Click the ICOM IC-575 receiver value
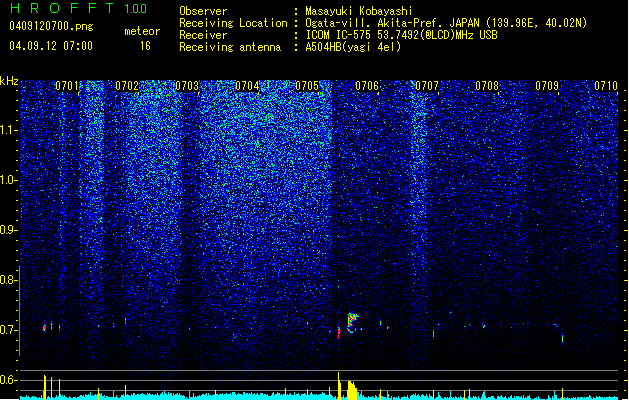This screenshot has height=400, width=629. pyautogui.click(x=401, y=35)
